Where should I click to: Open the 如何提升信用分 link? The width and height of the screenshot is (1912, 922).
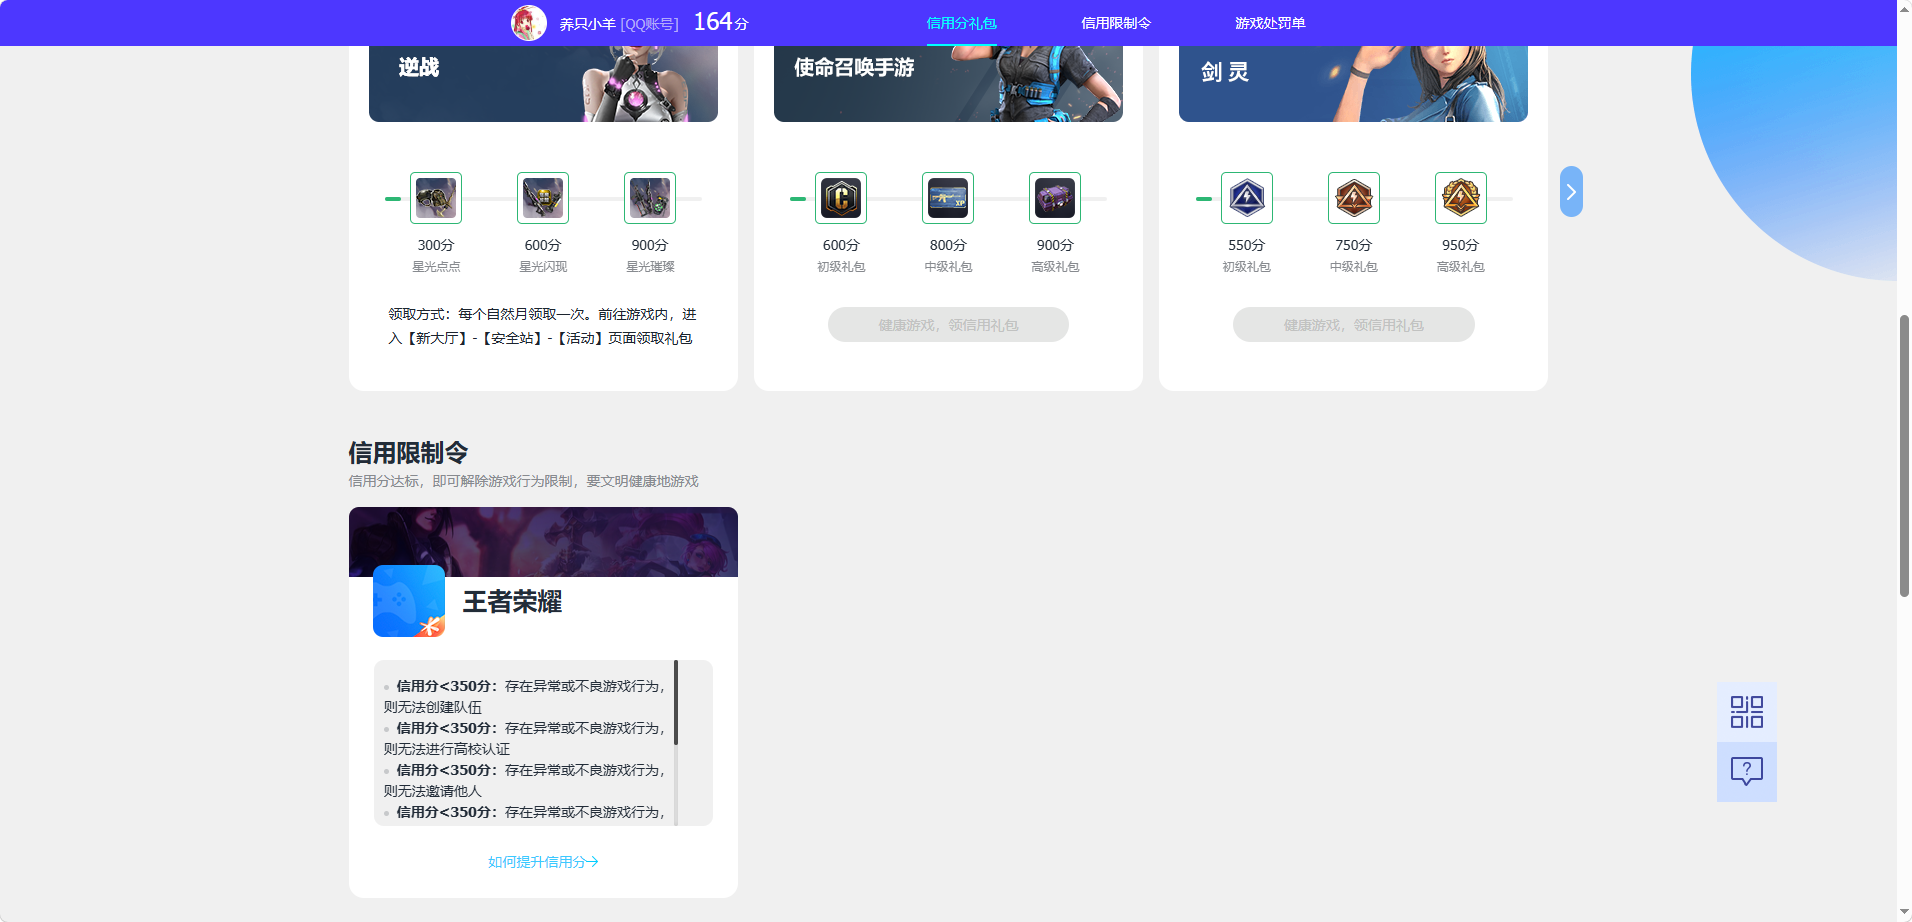(x=543, y=862)
